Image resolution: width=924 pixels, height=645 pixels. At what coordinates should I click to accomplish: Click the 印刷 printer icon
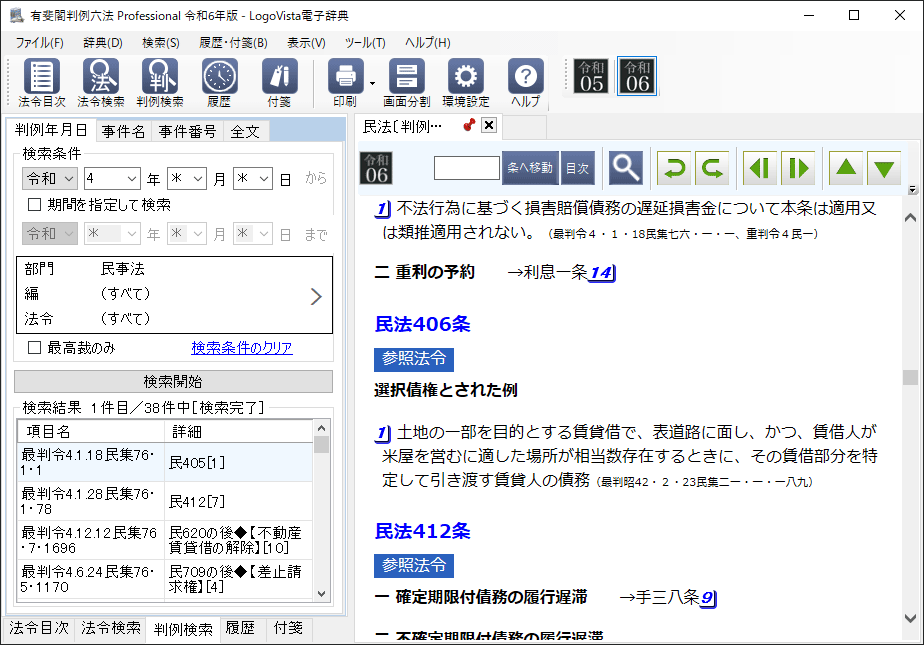(x=345, y=78)
